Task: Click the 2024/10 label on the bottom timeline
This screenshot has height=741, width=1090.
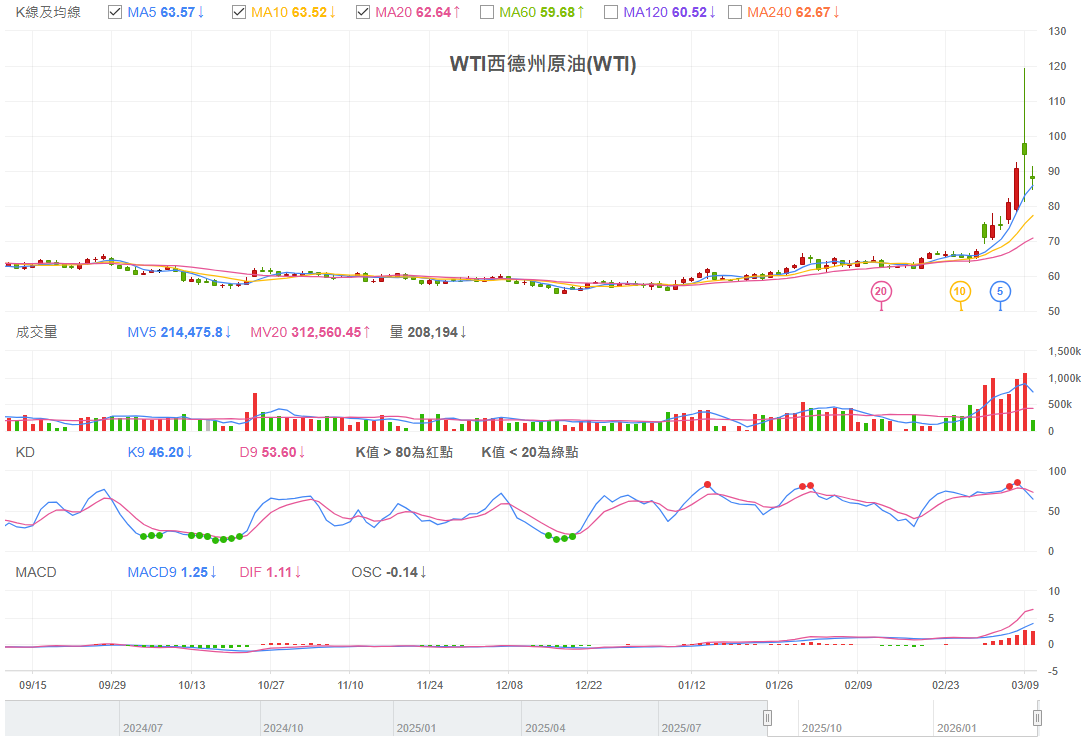Action: click(x=283, y=729)
